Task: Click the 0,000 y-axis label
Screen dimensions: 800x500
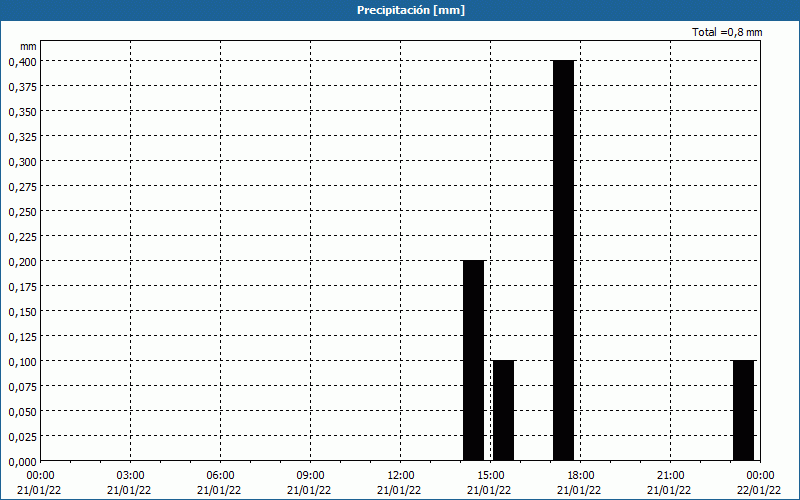Action: click(22, 462)
